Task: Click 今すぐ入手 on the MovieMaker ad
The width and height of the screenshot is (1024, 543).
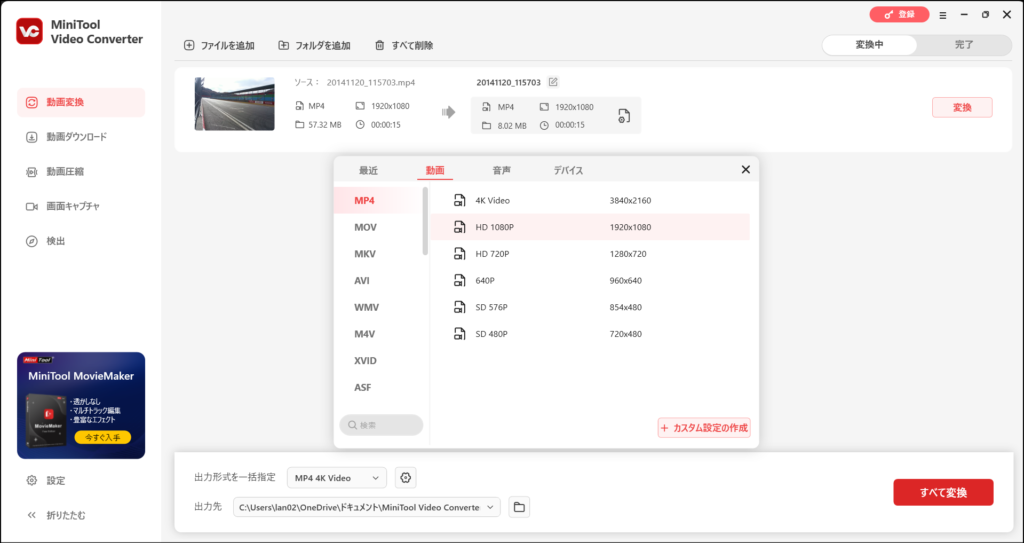Action: tap(103, 437)
